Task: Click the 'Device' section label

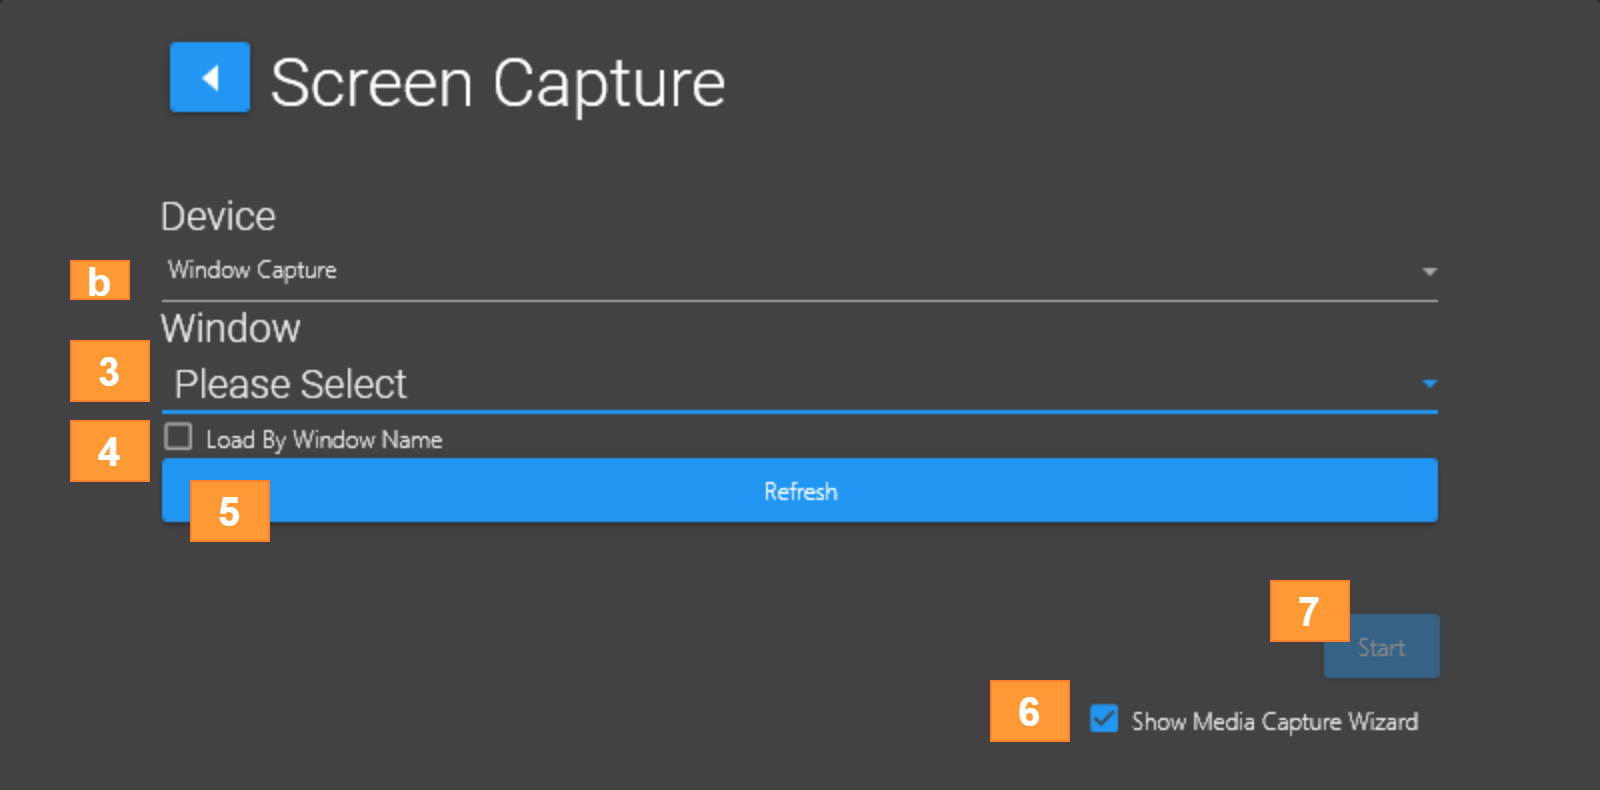Action: click(218, 217)
